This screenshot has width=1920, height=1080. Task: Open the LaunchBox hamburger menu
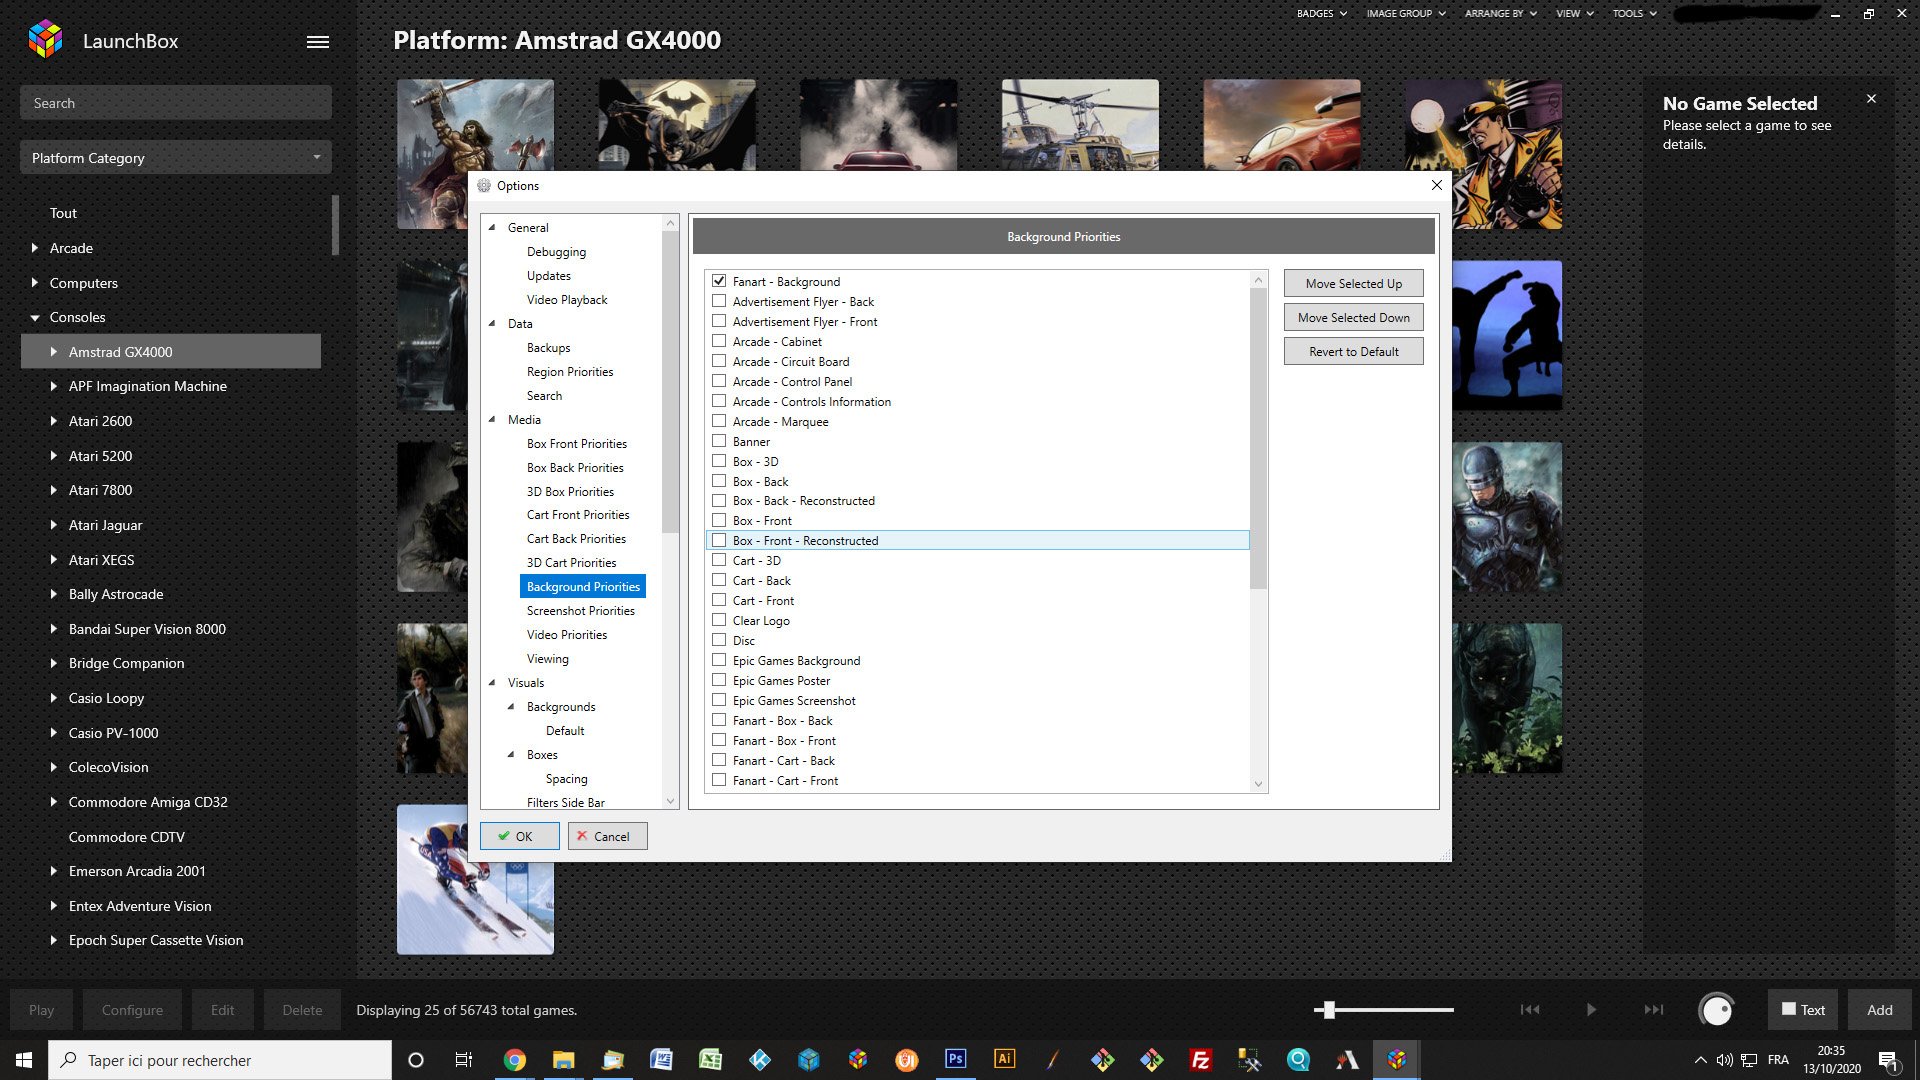pos(318,42)
